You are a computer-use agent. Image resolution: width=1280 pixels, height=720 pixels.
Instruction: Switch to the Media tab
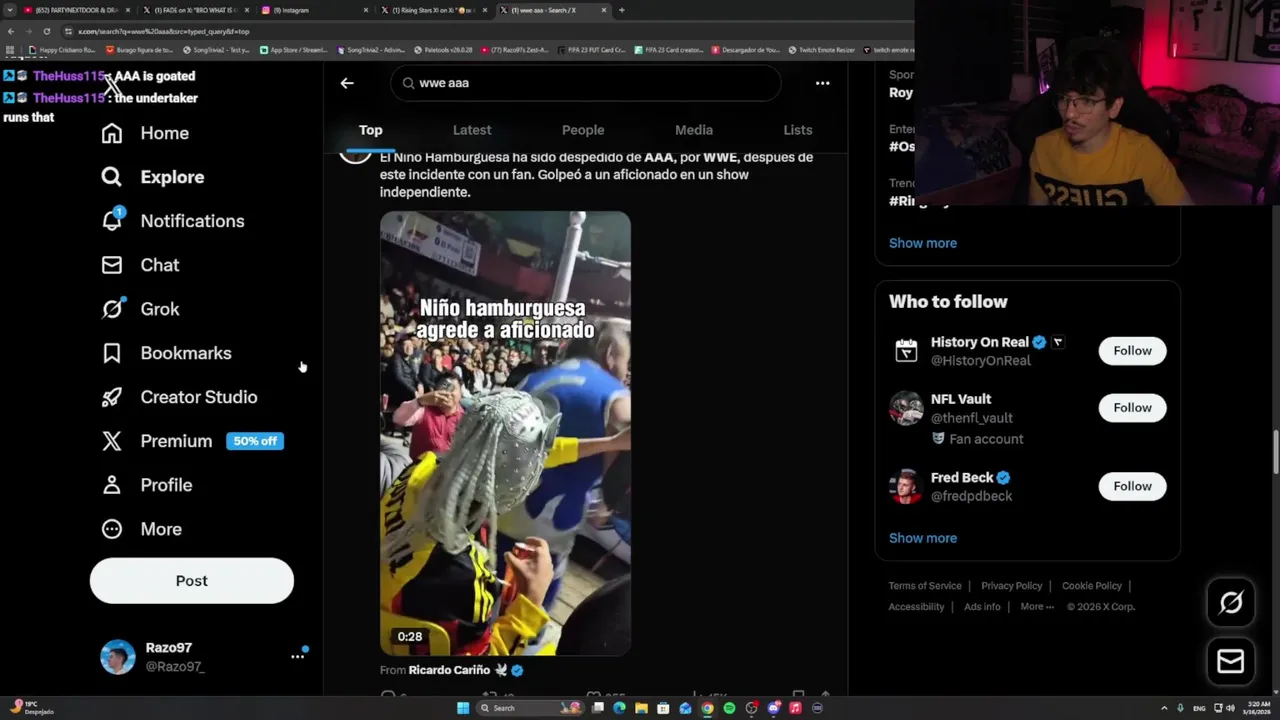694,130
